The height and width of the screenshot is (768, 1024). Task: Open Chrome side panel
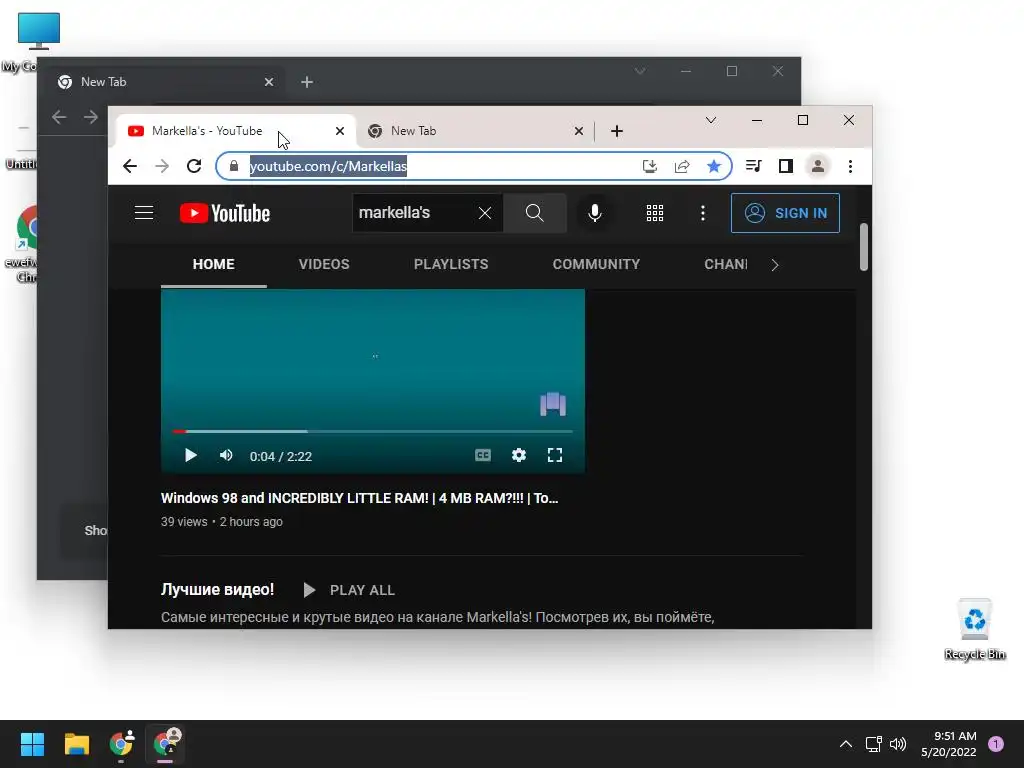click(786, 167)
